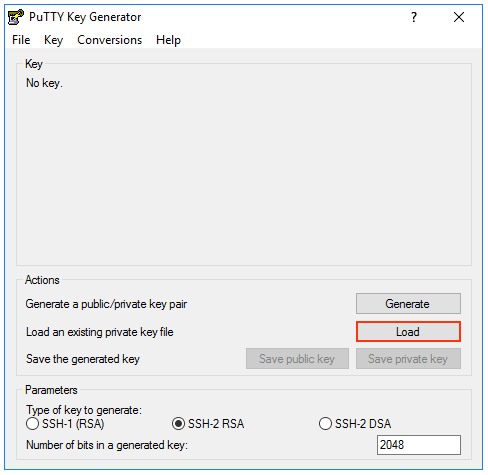The height and width of the screenshot is (475, 488).
Task: Click the 'Generate a public/private key pair' label
Action: (x=106, y=304)
